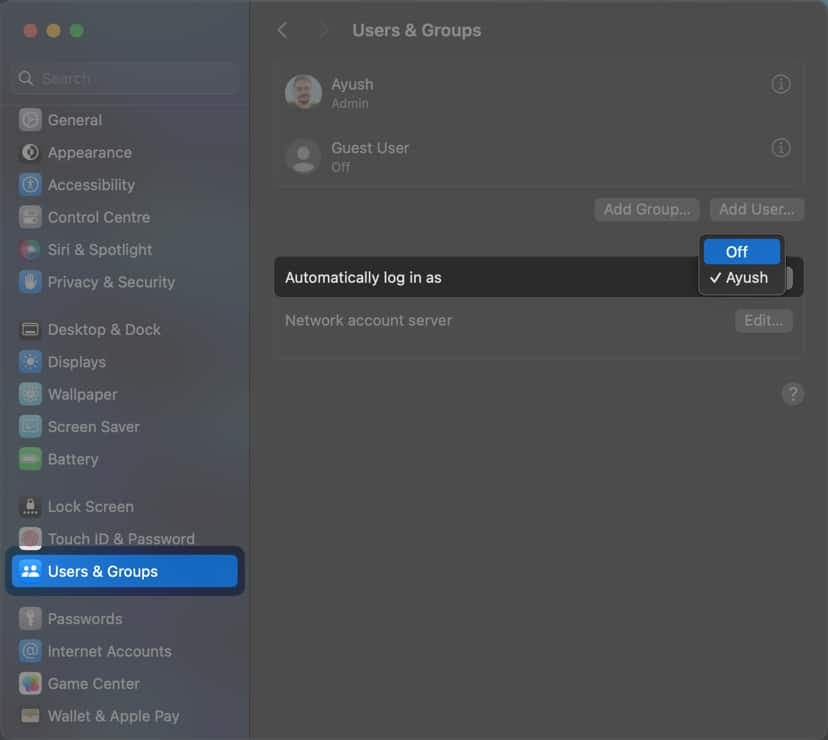Open the Lock Screen icon
This screenshot has height=740, width=828.
pos(30,507)
